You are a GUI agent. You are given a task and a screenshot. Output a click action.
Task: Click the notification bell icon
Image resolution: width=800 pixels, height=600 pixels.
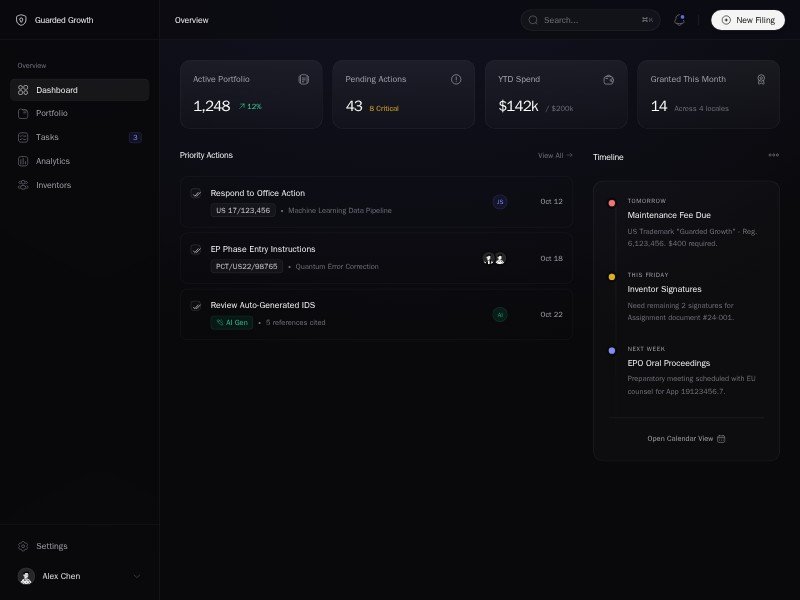tap(680, 20)
